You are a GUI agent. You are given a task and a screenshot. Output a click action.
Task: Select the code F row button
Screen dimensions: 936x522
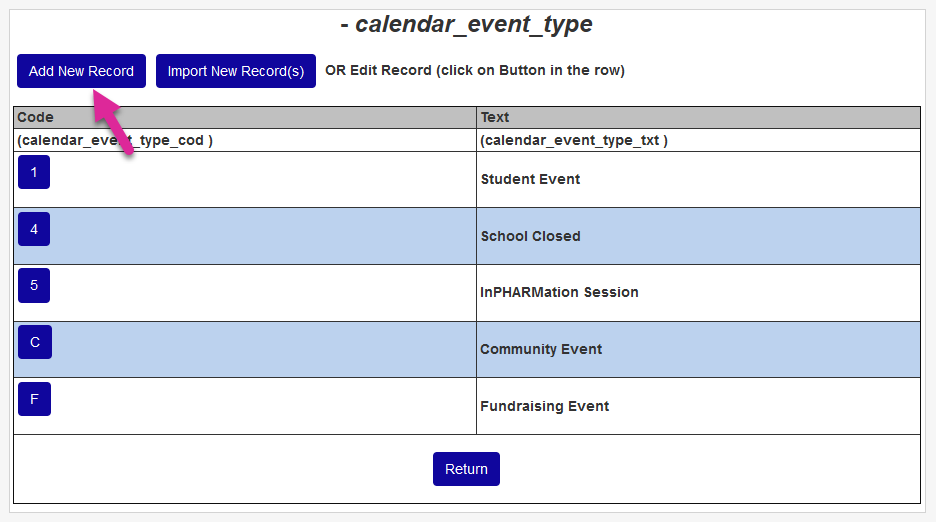click(34, 399)
